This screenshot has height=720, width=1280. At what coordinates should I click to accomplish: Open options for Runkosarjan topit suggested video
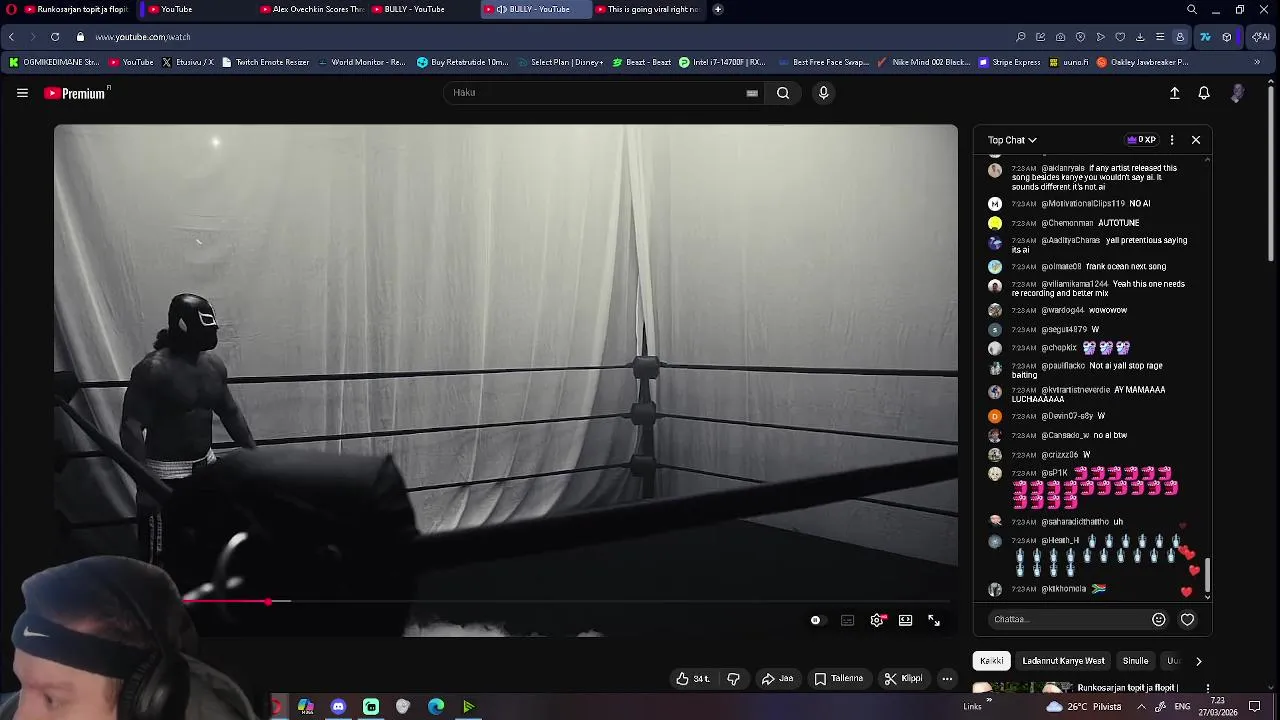click(1208, 689)
